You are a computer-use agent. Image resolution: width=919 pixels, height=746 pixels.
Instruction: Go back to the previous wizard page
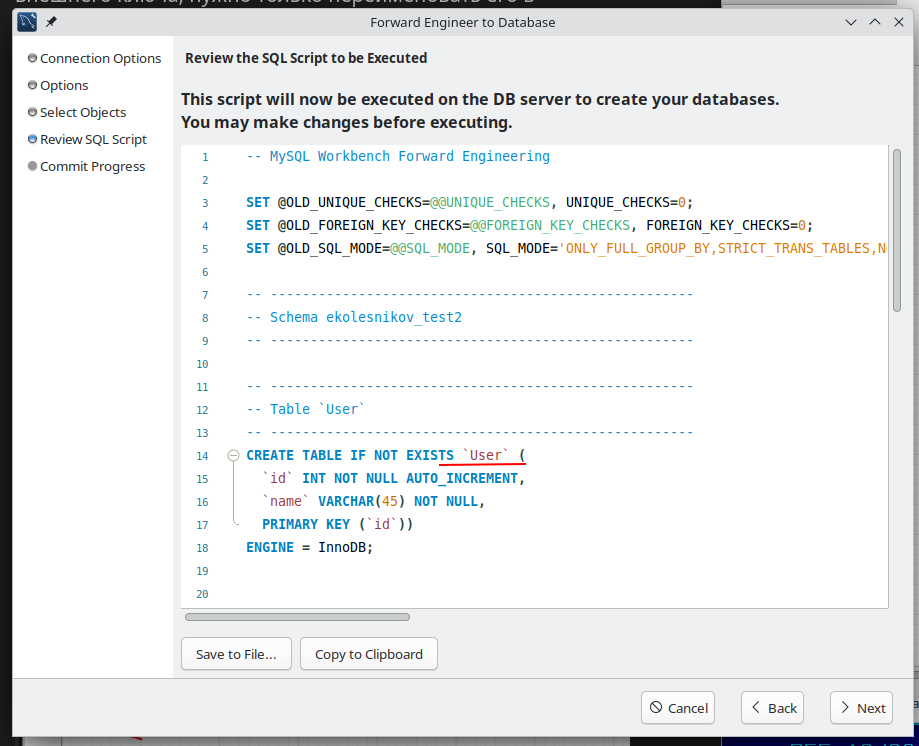772,708
